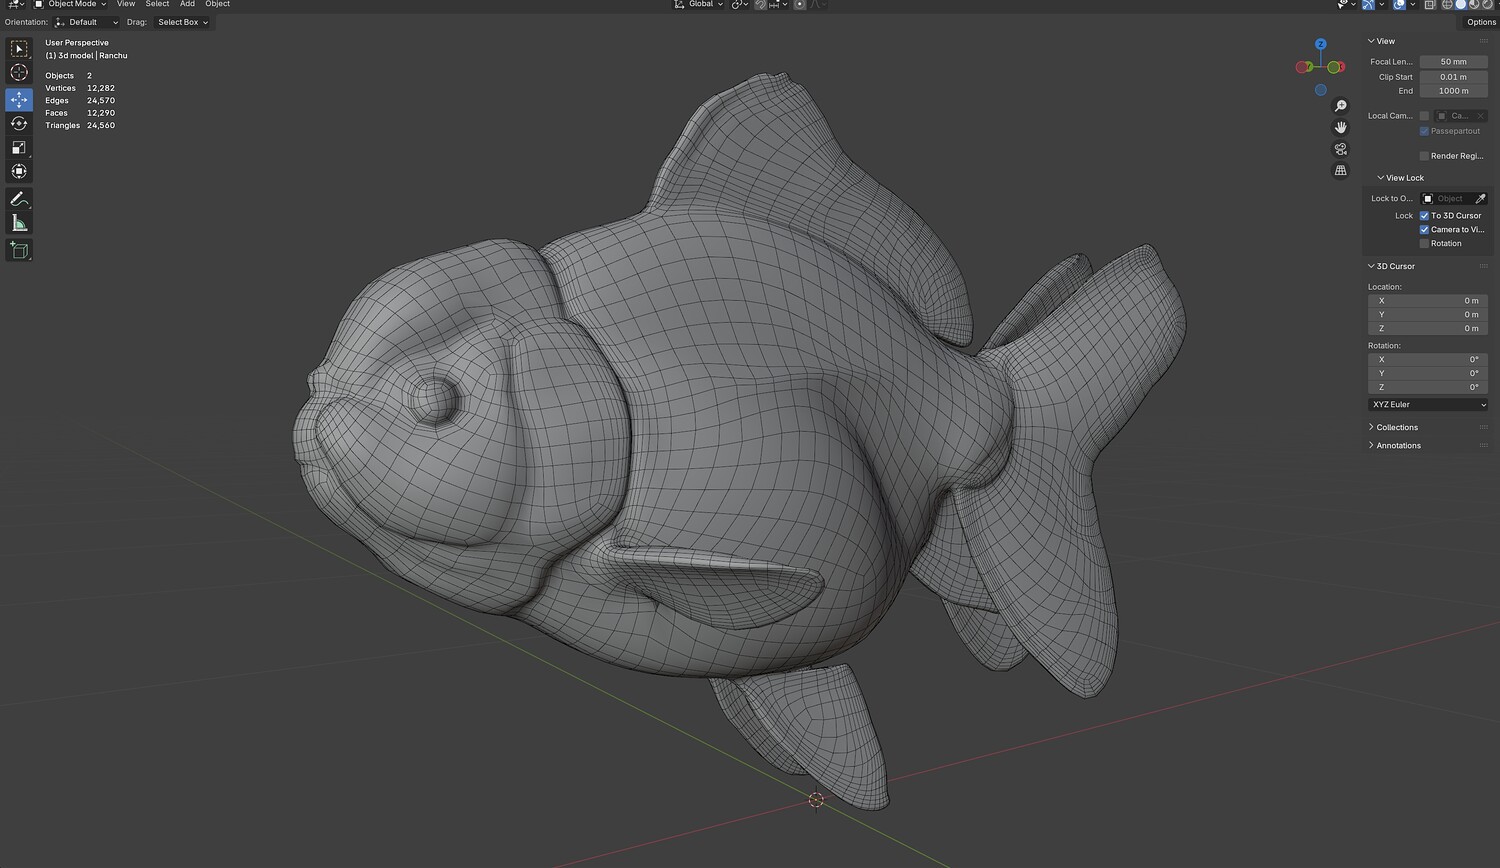This screenshot has width=1500, height=868.
Task: Open the Object menu
Action: [218, 5]
